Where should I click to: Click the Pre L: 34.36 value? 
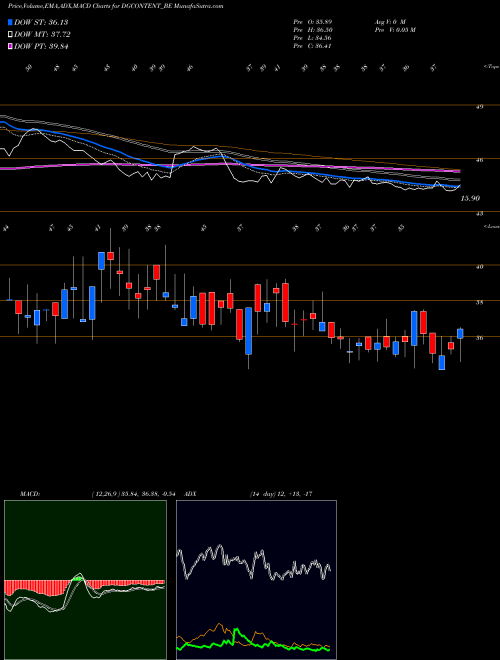(x=315, y=38)
